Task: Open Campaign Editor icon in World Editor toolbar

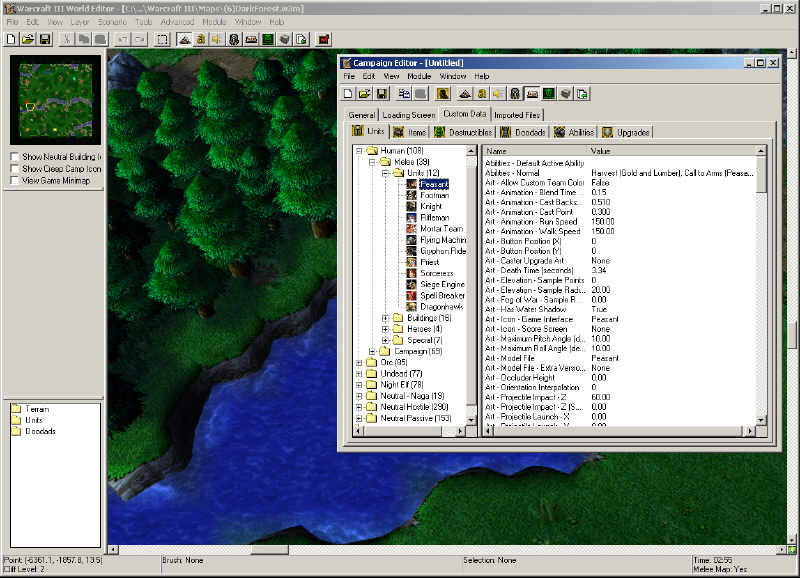Action: coord(251,39)
